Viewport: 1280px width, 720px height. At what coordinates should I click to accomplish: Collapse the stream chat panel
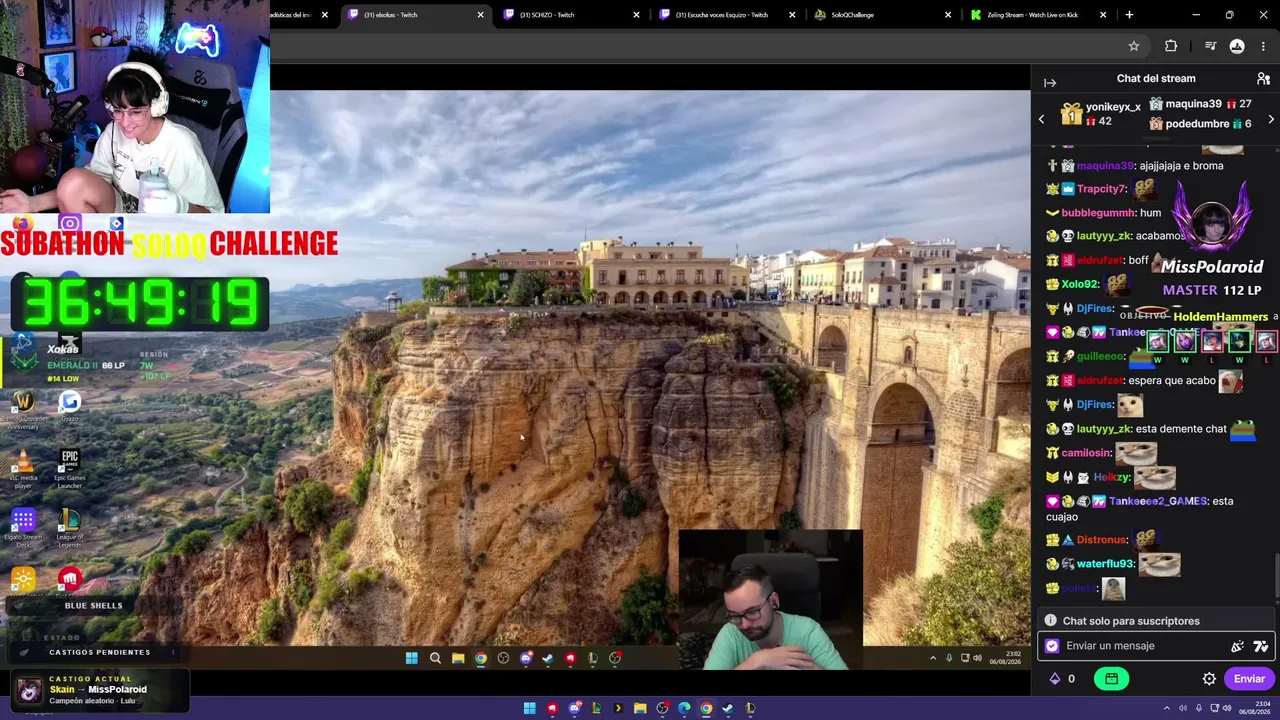(1050, 83)
